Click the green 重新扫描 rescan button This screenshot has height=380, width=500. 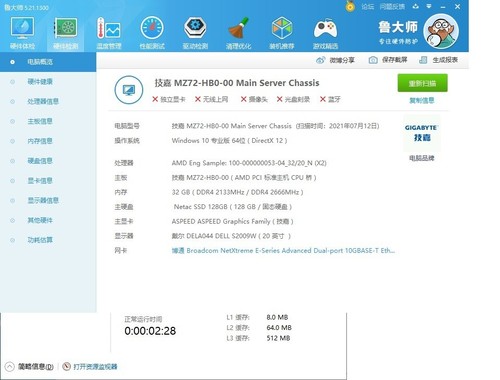point(422,83)
